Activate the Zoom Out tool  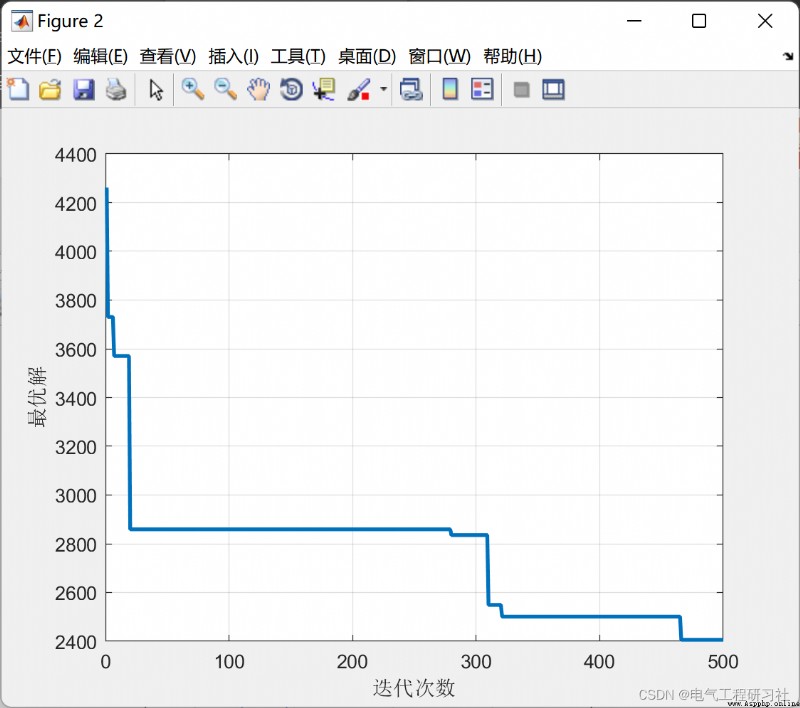click(x=226, y=89)
